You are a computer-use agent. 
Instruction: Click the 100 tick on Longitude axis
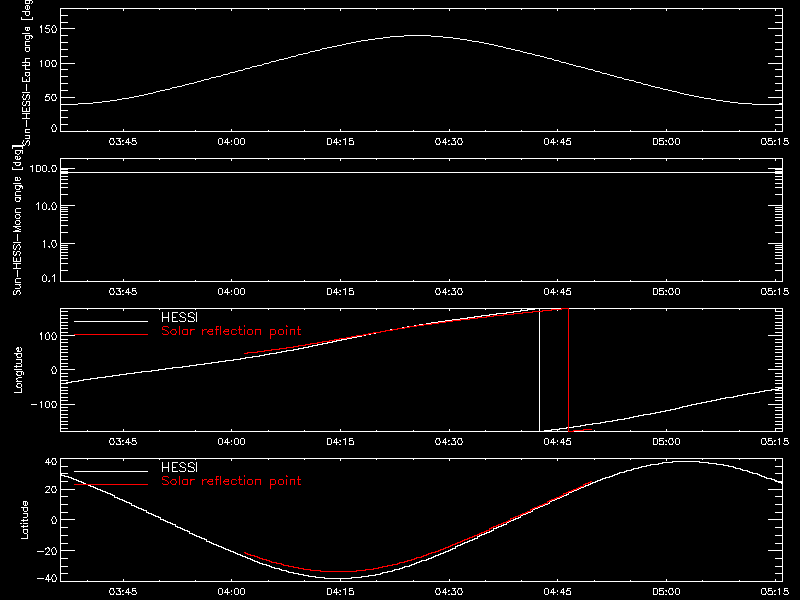48,336
